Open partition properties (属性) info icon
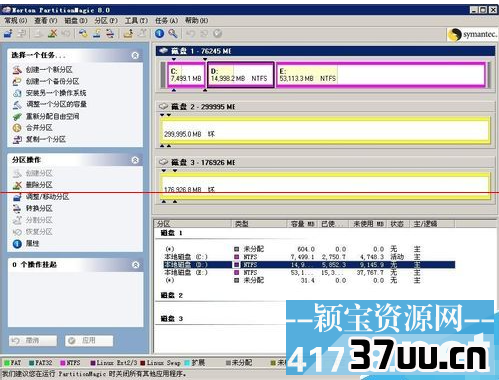 [x=17, y=244]
